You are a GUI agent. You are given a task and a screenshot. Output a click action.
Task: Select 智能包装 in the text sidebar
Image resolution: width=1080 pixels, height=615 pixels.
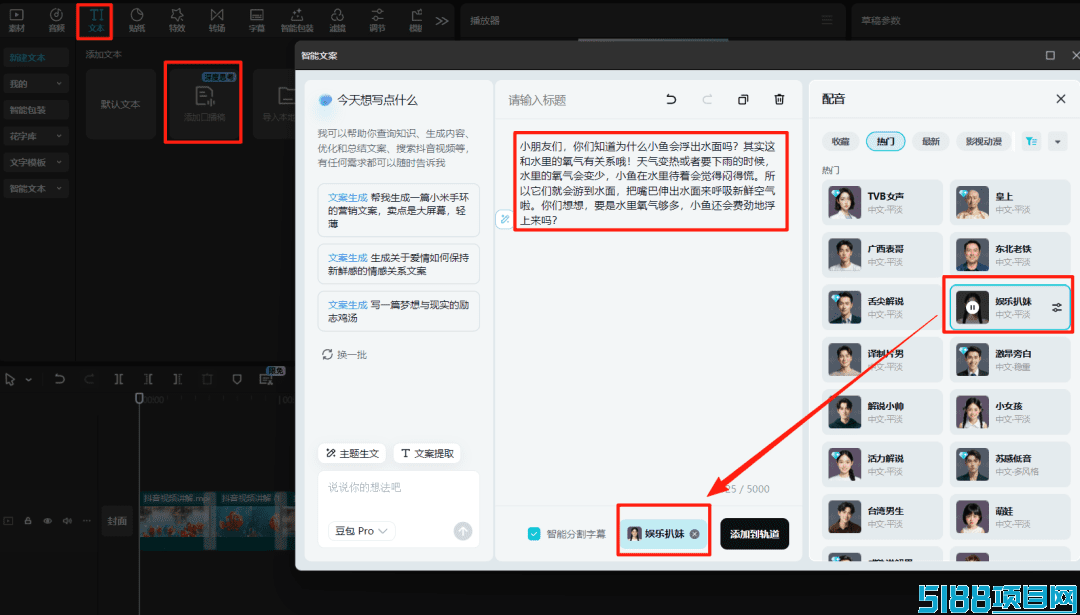(x=36, y=110)
